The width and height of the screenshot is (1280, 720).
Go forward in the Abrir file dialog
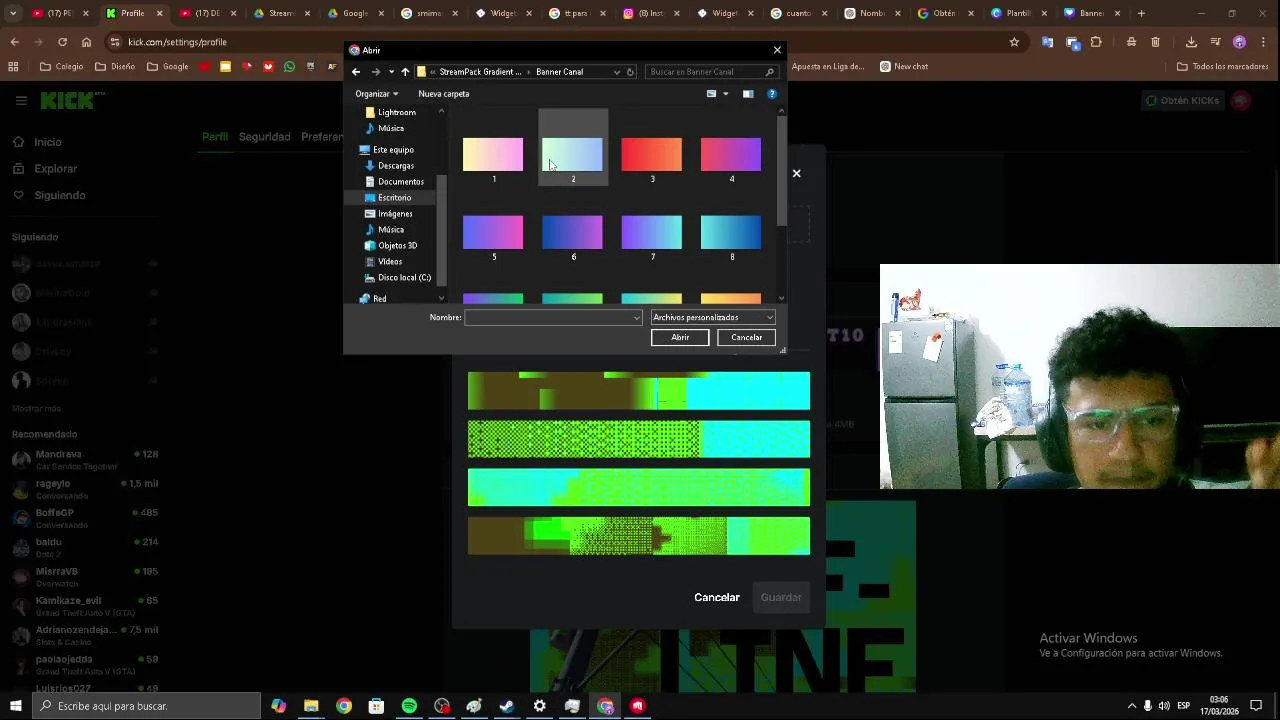click(375, 72)
